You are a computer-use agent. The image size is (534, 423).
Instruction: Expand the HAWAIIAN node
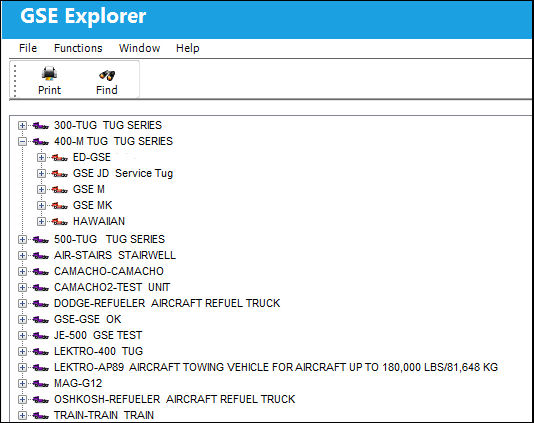coord(41,222)
